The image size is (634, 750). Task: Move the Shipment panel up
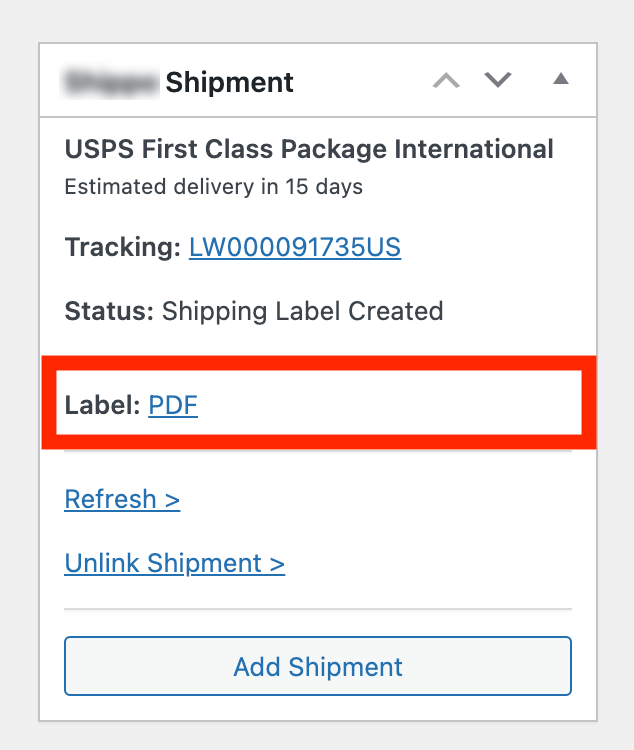click(446, 81)
